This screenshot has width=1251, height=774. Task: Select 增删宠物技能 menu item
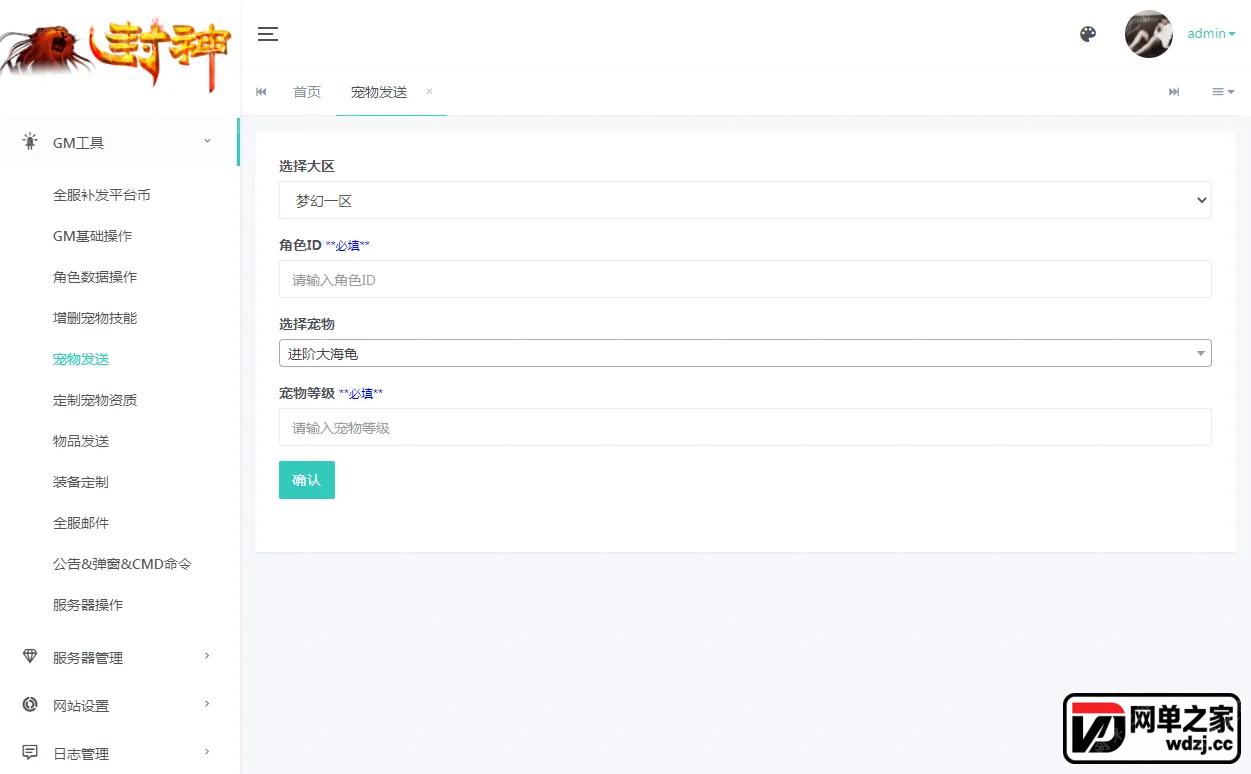click(x=95, y=318)
